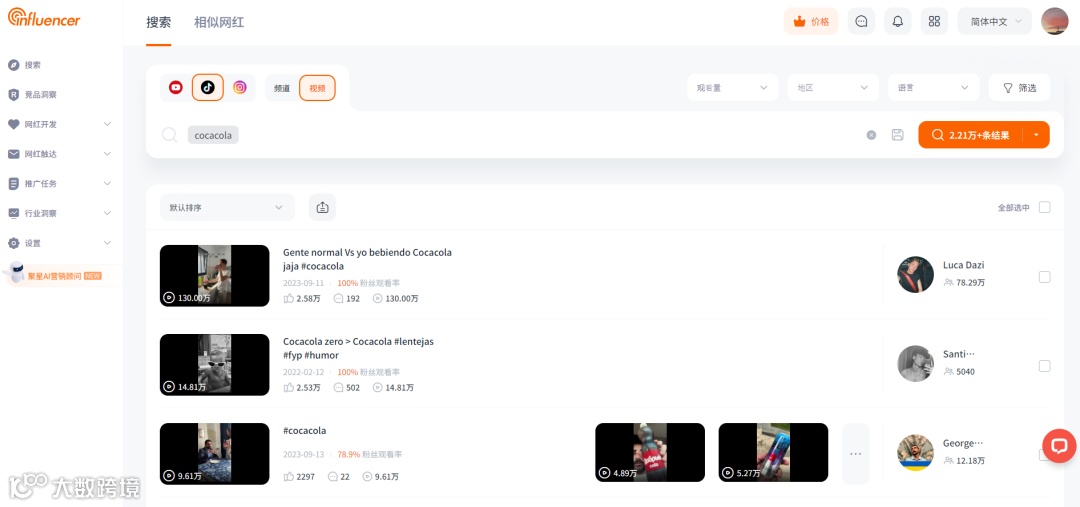
Task: Select the 视频 tab
Action: (x=318, y=88)
